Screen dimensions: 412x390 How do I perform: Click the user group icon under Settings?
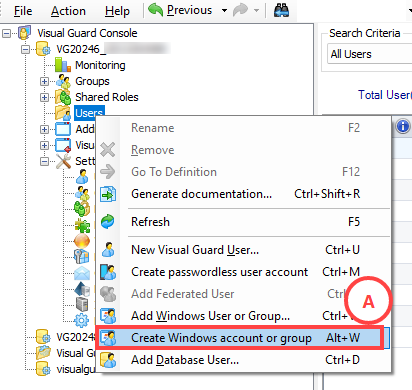[x=82, y=193]
